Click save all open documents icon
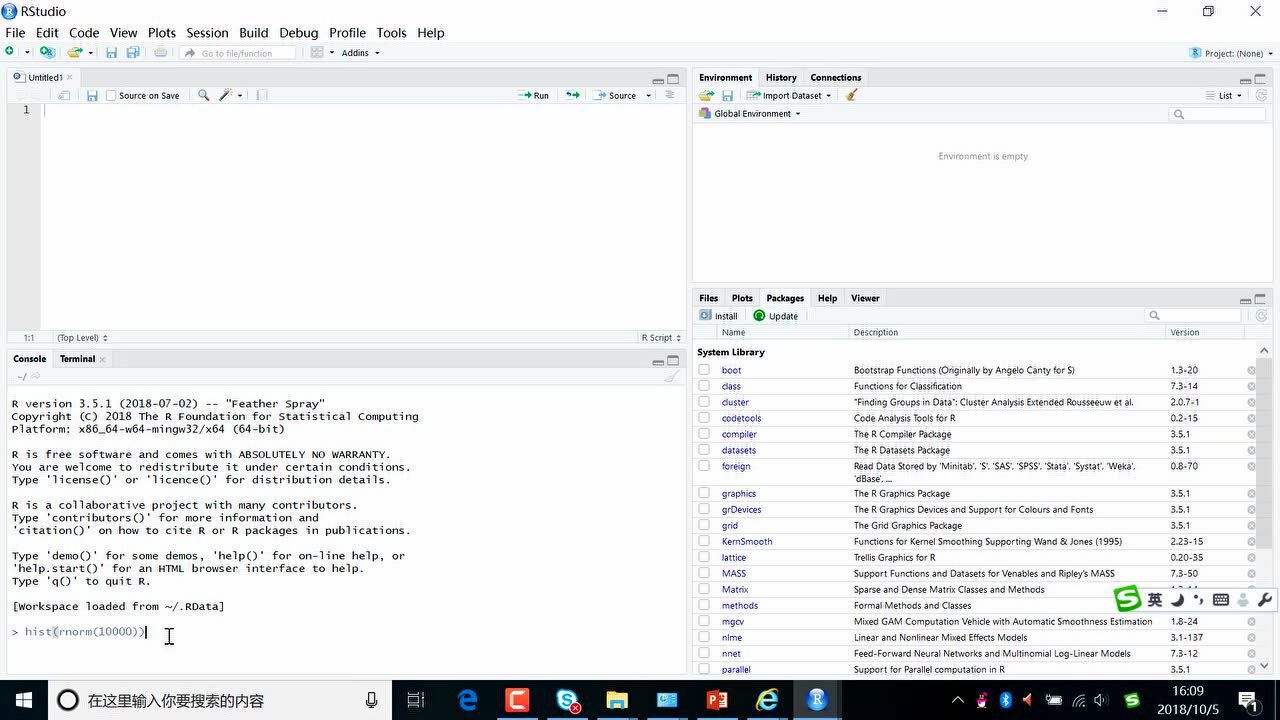 (132, 53)
